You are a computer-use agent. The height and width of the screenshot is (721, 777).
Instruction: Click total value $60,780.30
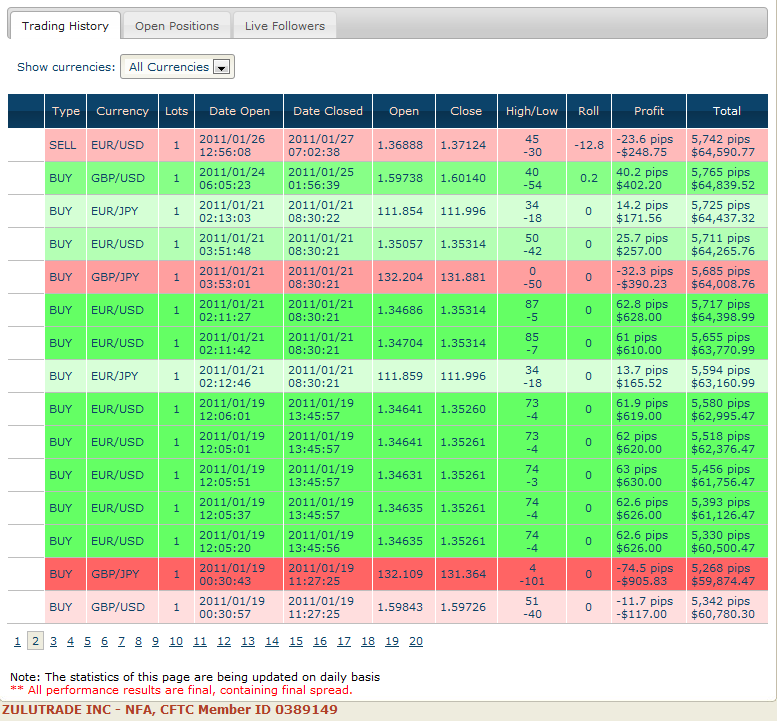(x=723, y=614)
